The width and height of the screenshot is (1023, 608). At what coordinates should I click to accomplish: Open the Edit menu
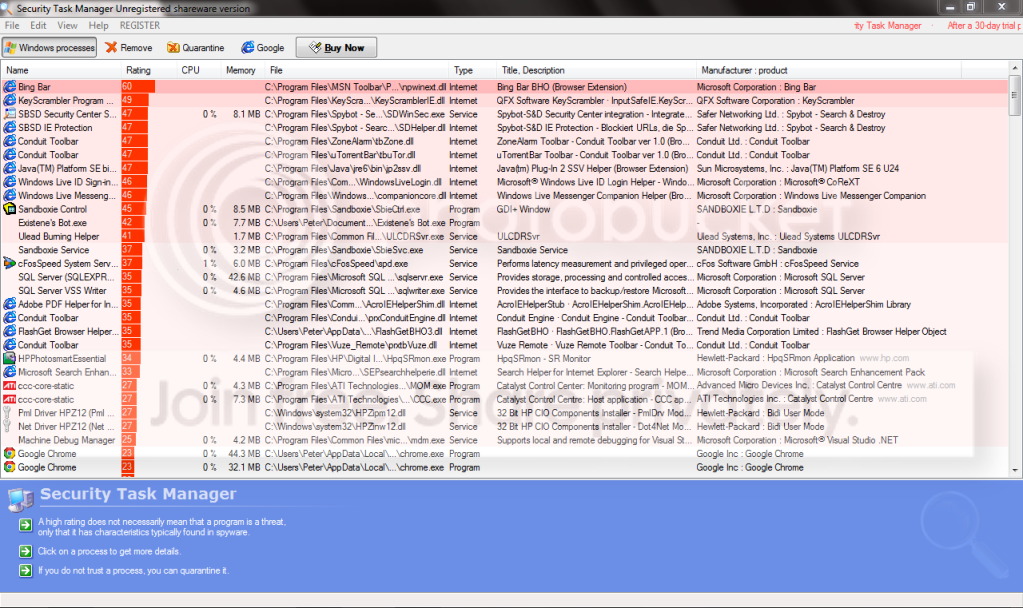coord(38,25)
